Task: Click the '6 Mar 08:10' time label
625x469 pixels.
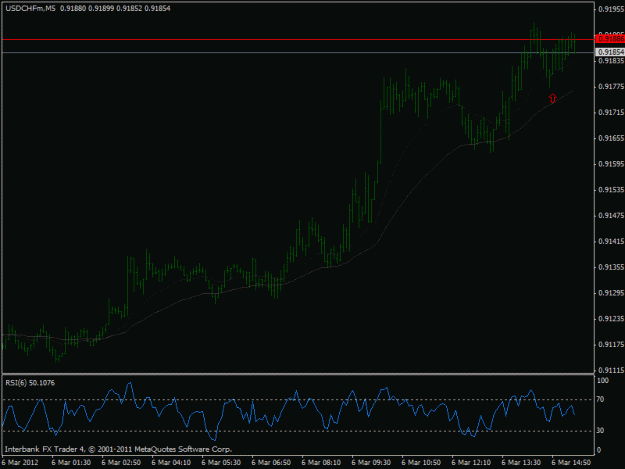Action: coord(321,463)
